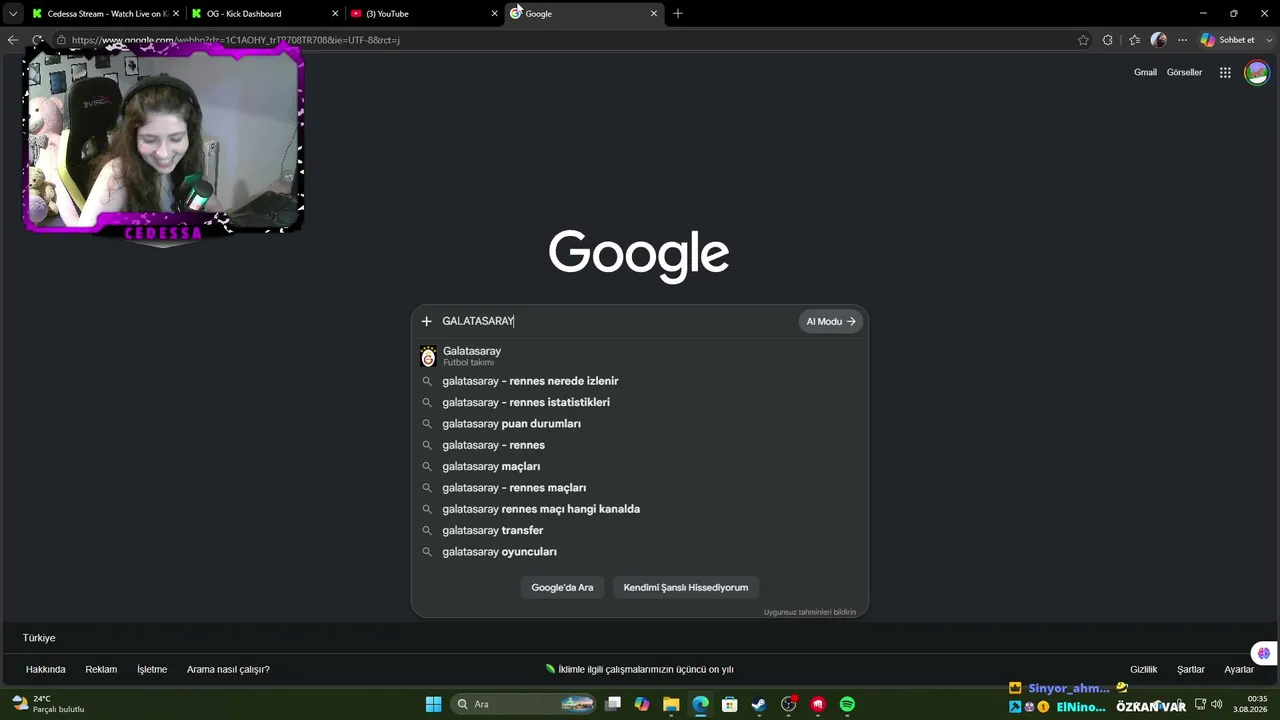Open the Google account profile avatar
The image size is (1280, 720).
pyautogui.click(x=1257, y=72)
